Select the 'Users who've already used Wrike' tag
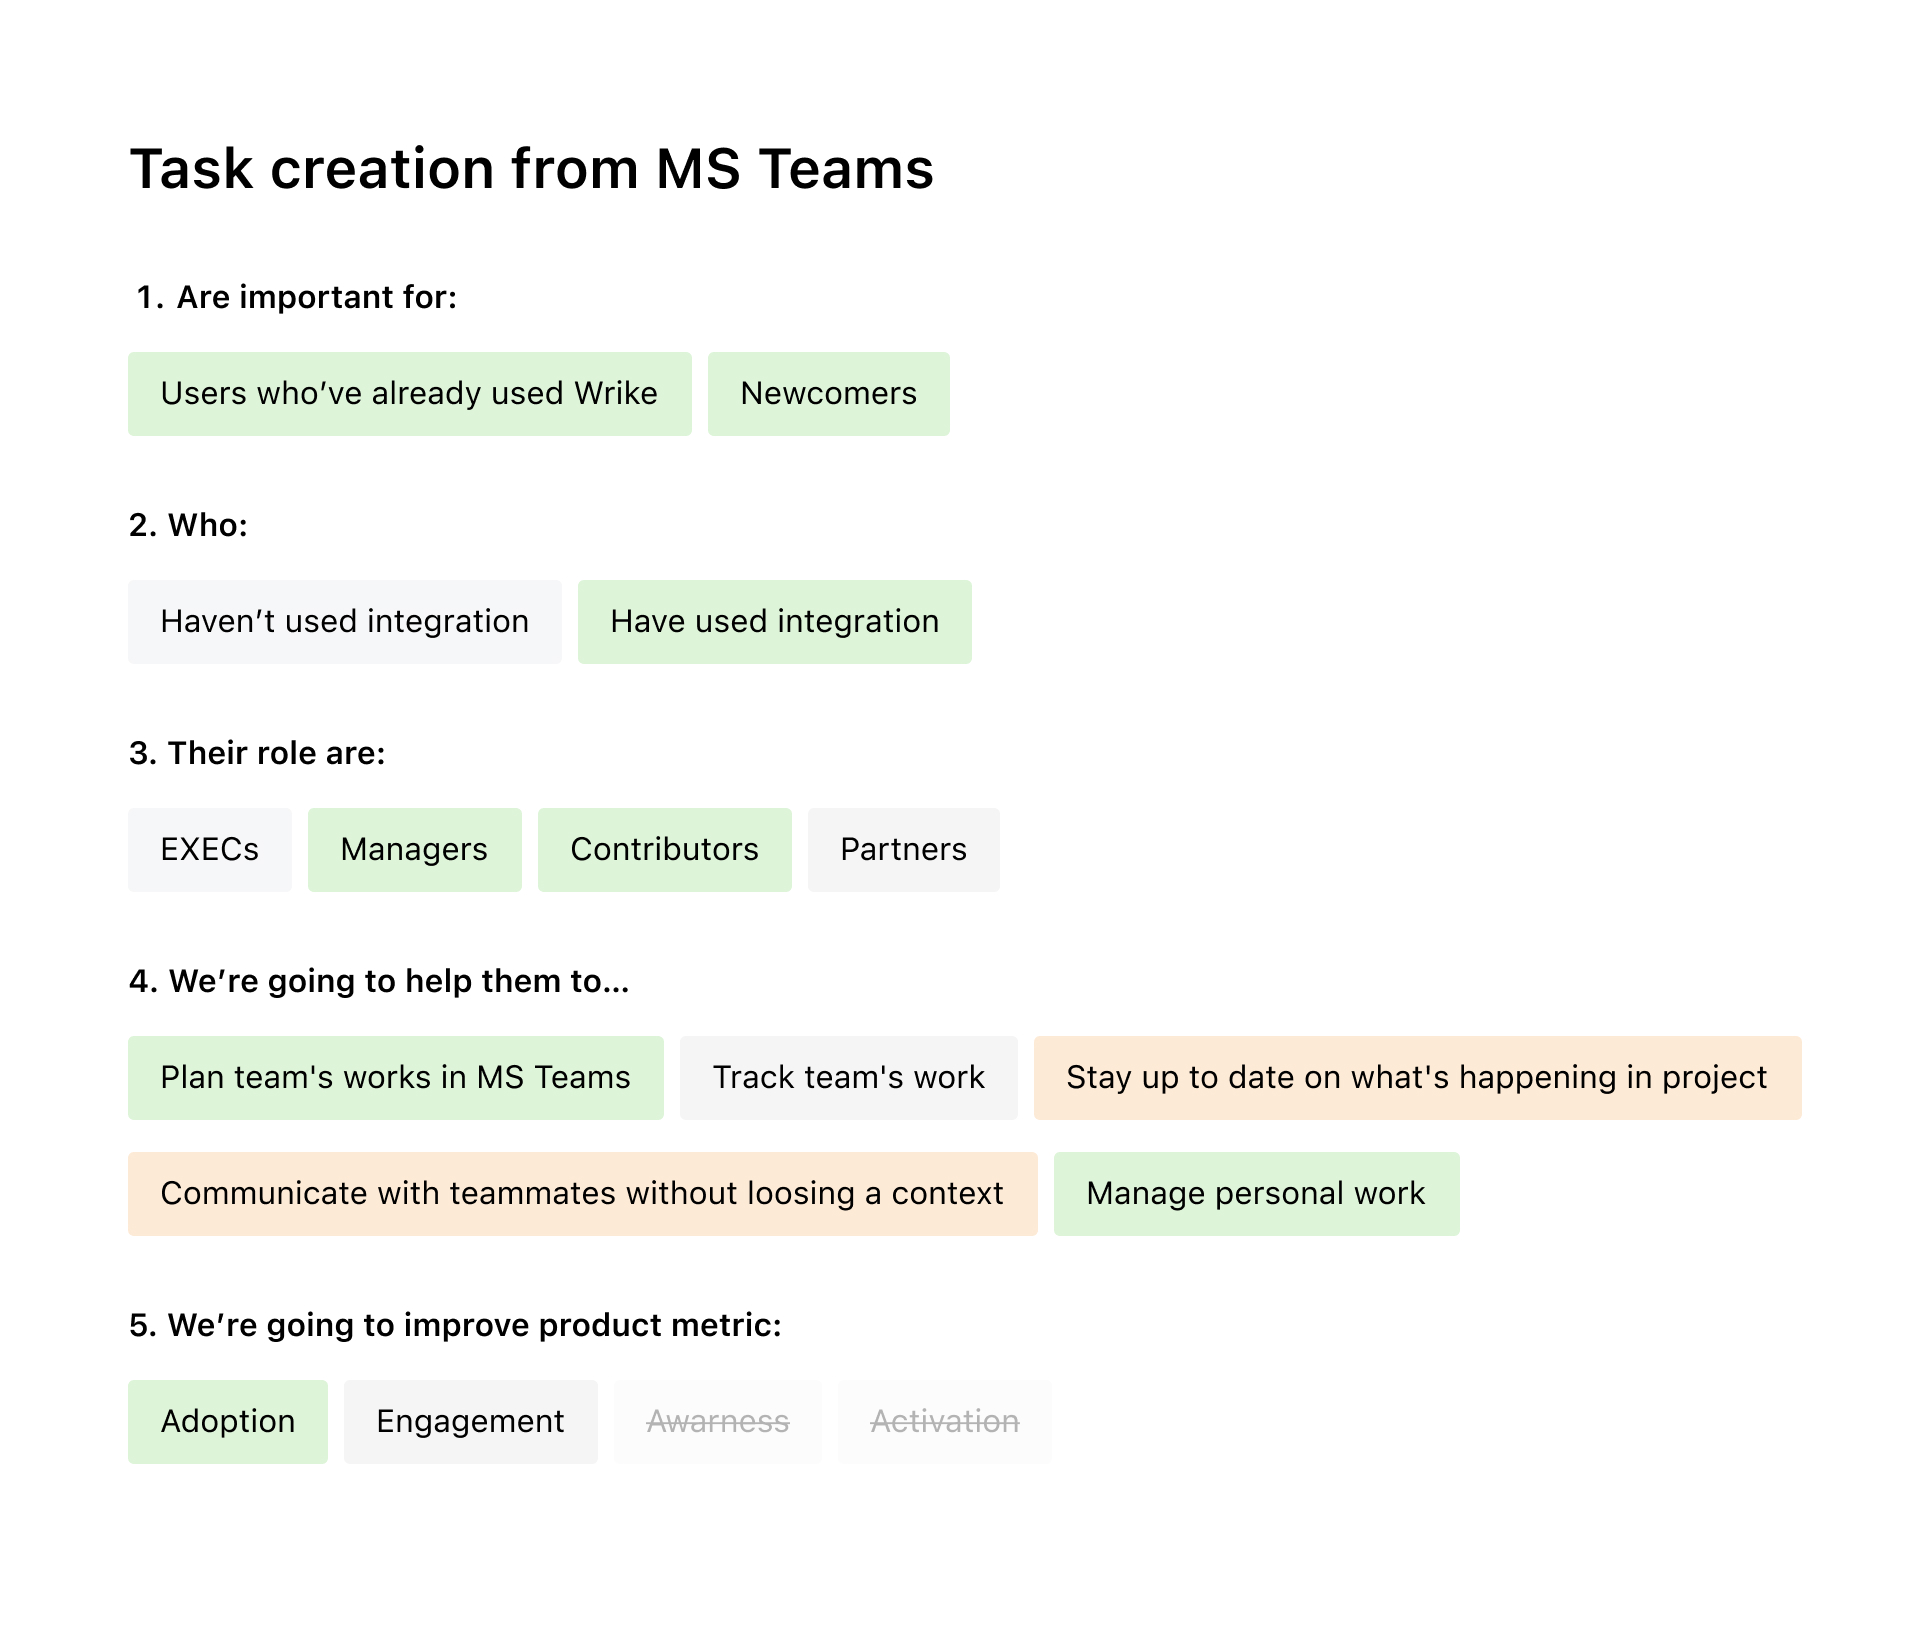 click(x=409, y=393)
